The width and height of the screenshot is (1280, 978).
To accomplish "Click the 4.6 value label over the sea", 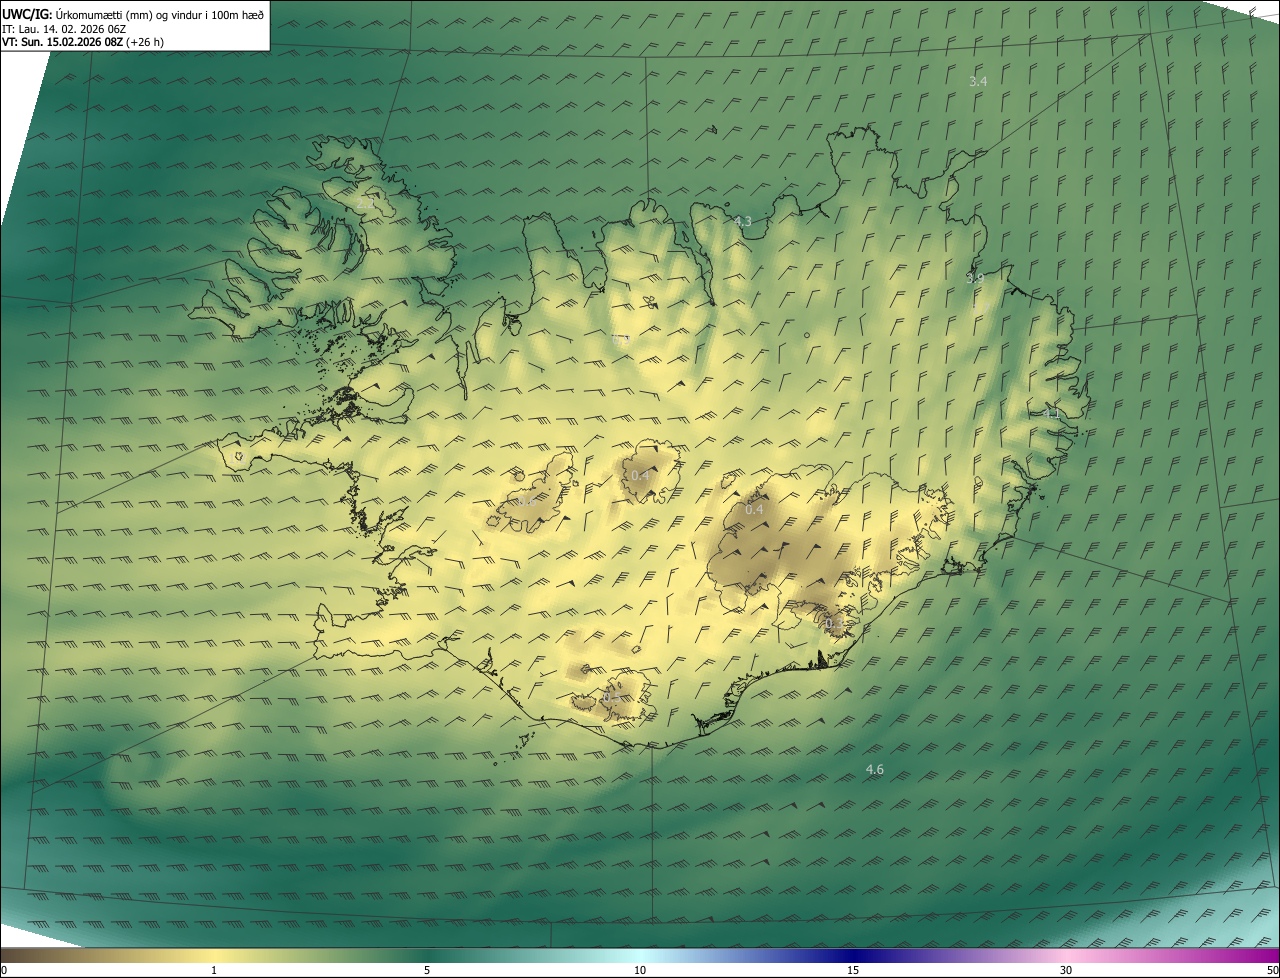I will point(874,769).
